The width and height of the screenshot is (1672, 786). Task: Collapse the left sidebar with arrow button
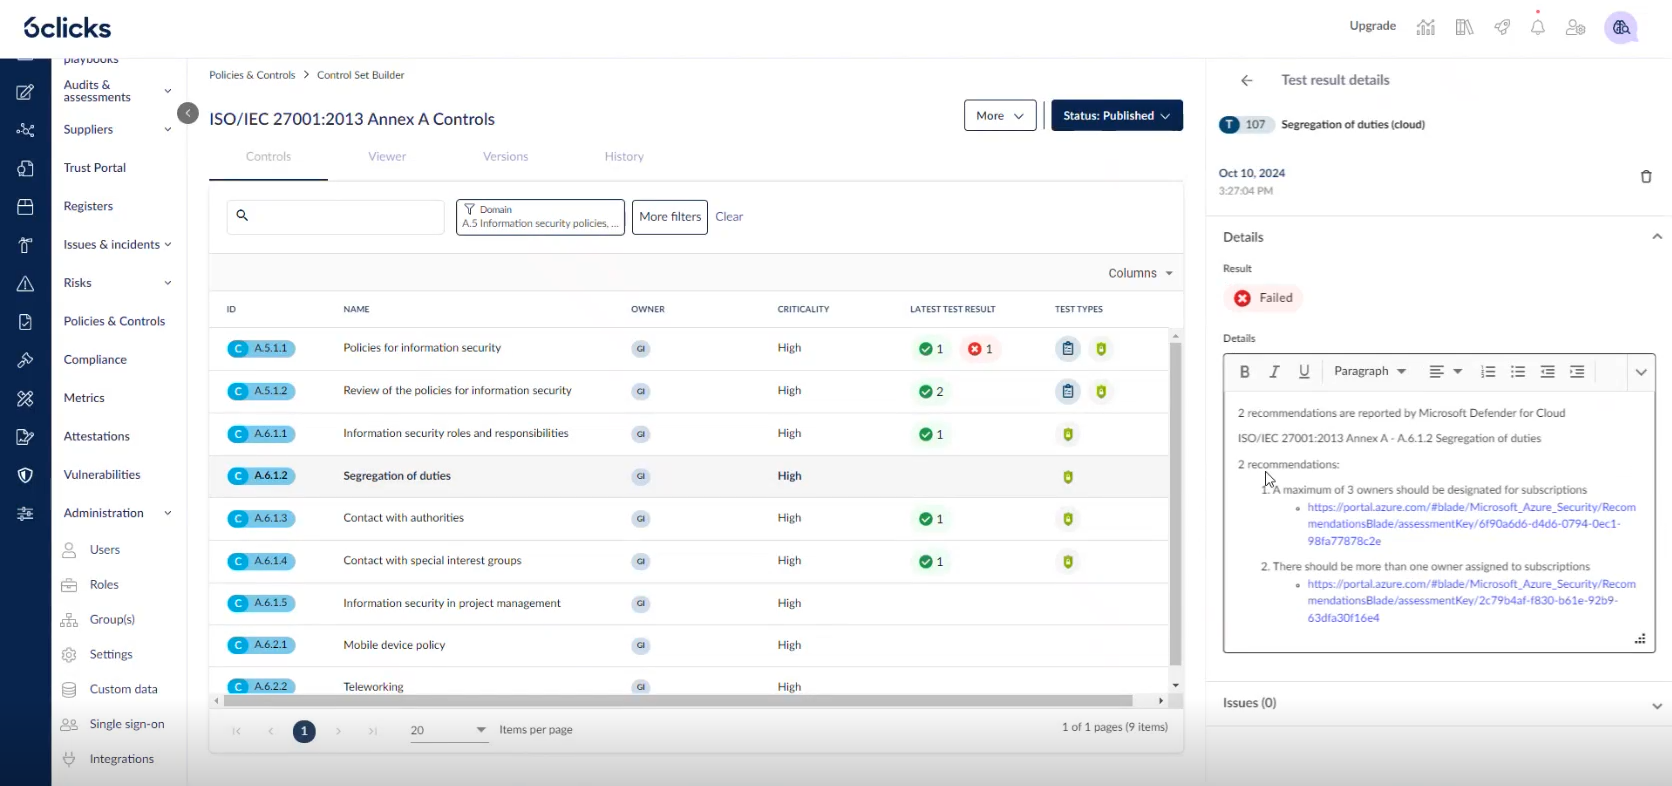[188, 113]
